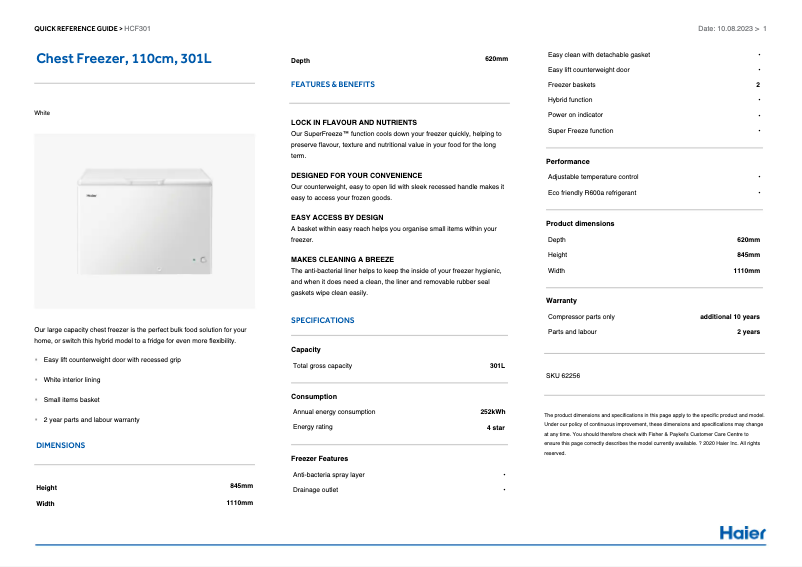Click the 'Eco friendly R600a refrigerant' row
Image resolution: width=802 pixels, height=567 pixels.
tap(592, 192)
